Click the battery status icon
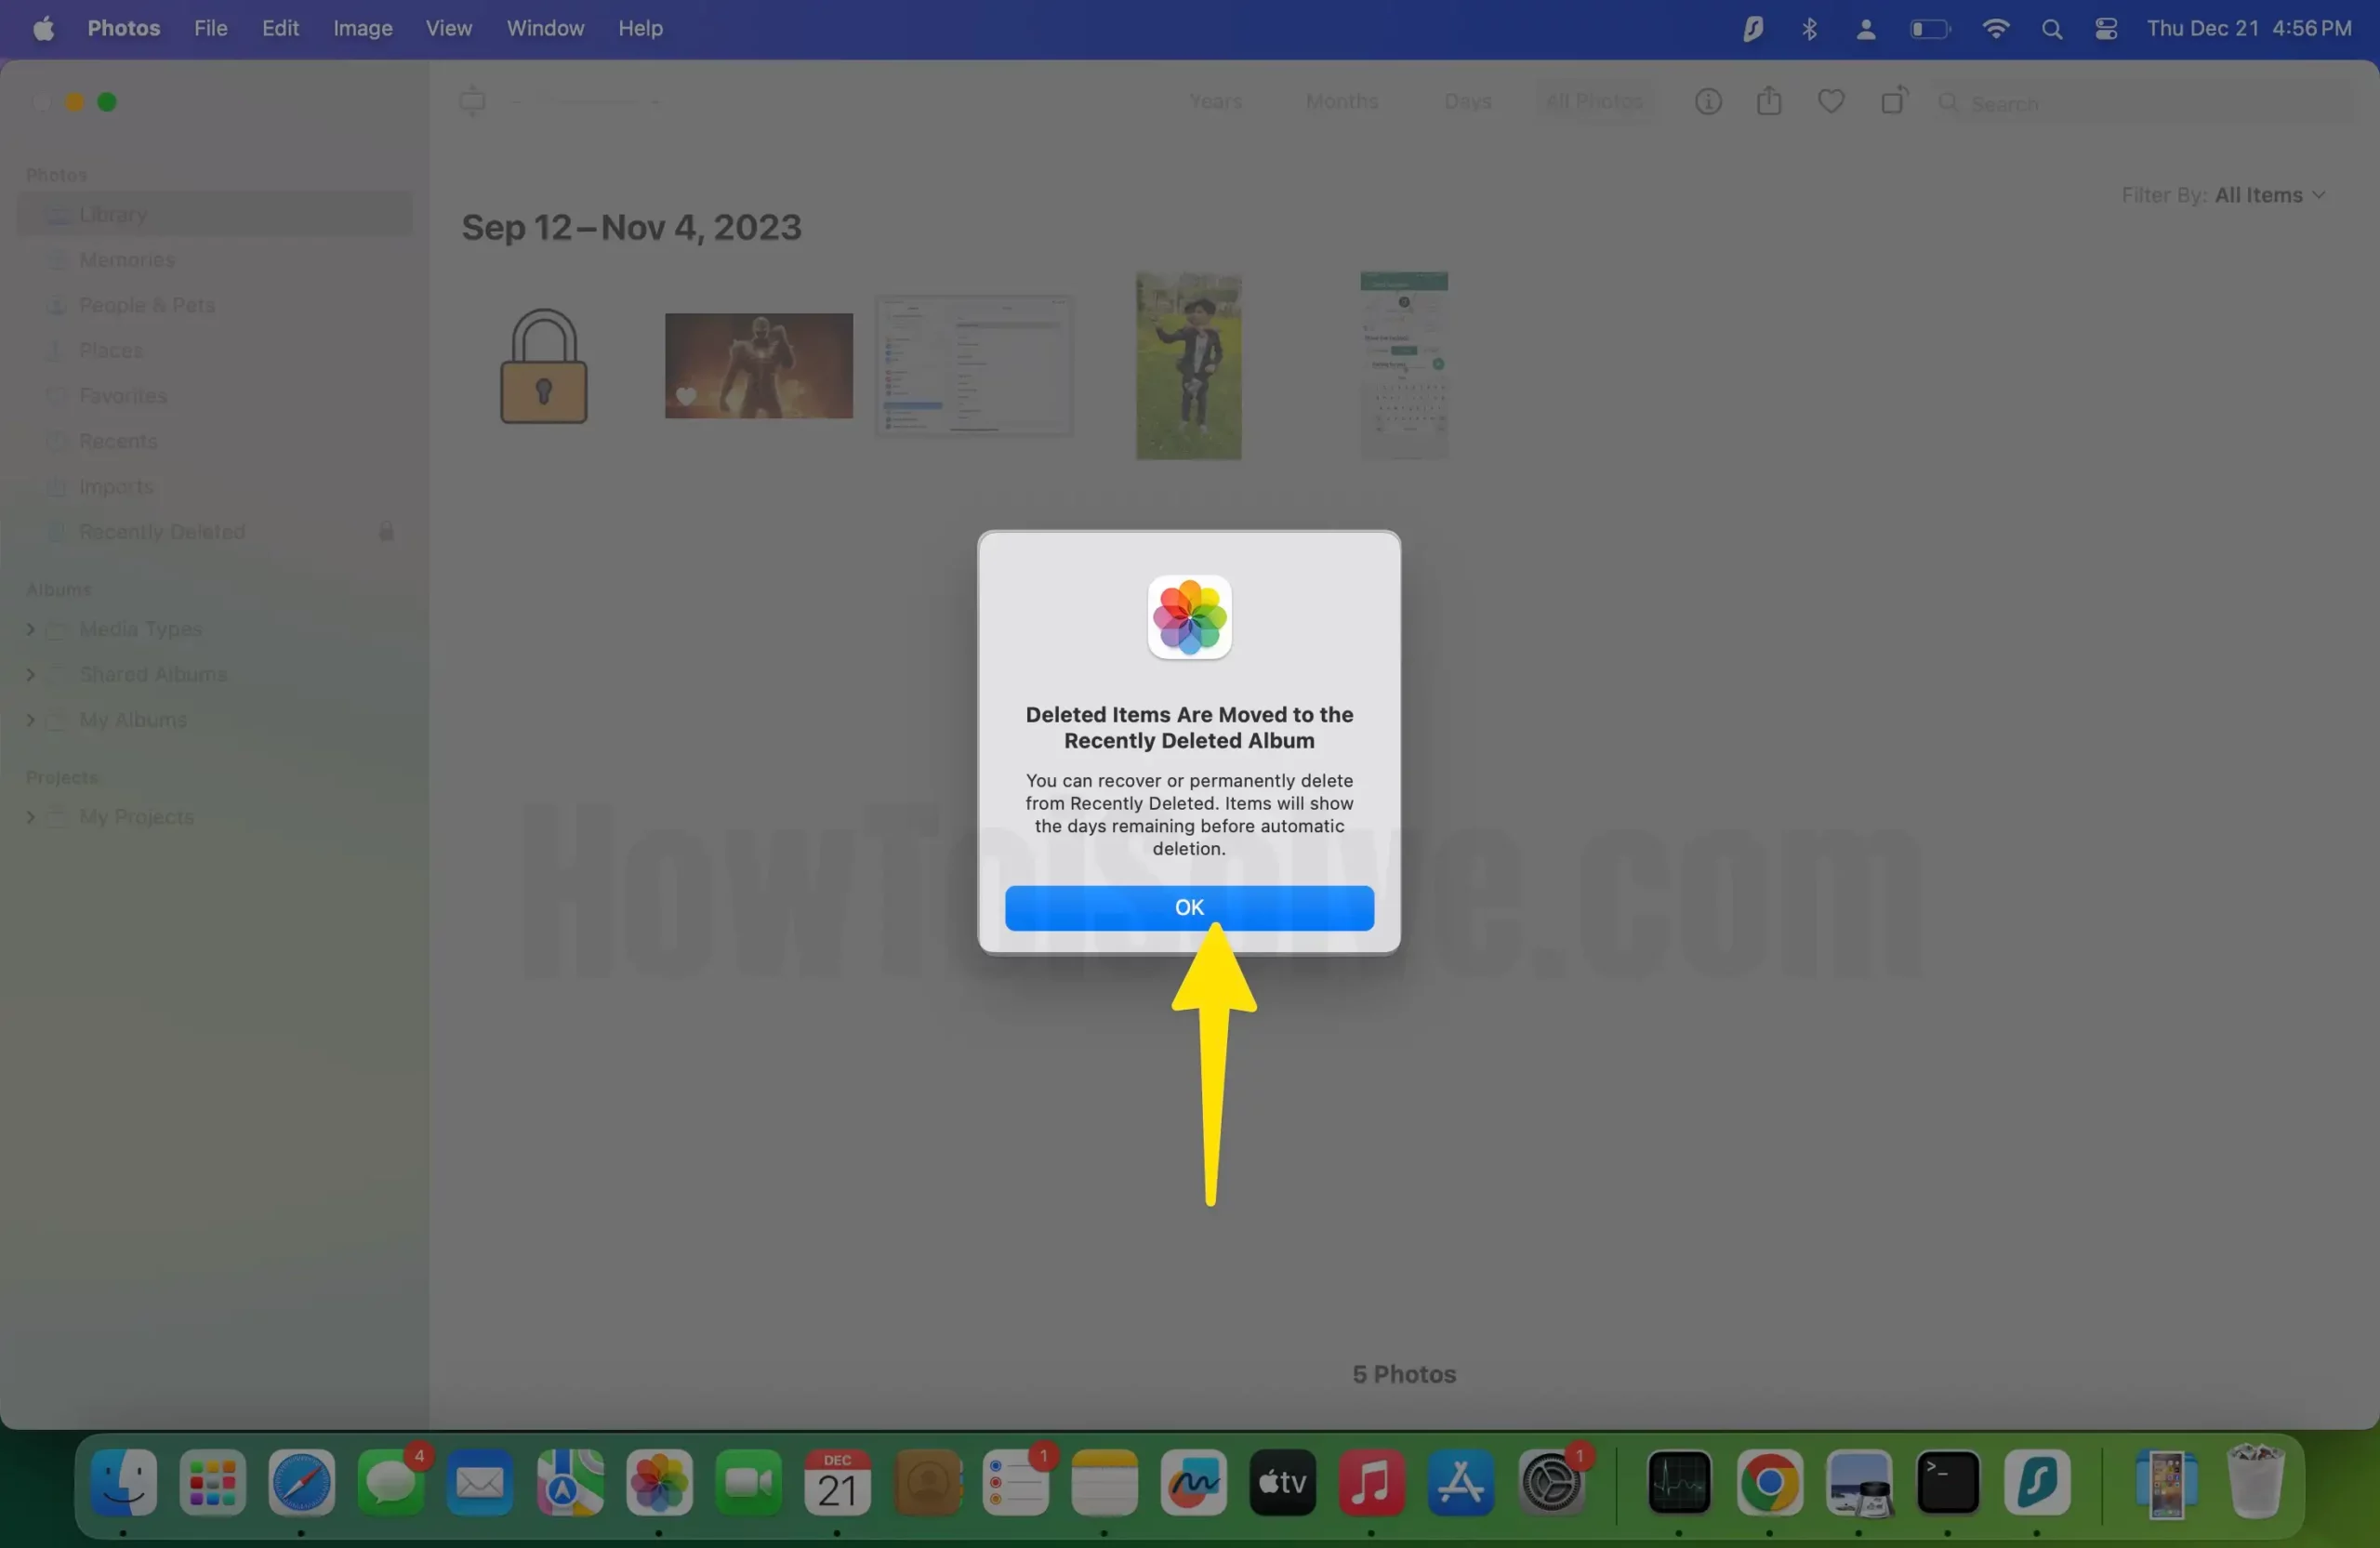Viewport: 2380px width, 1548px height. click(1930, 29)
